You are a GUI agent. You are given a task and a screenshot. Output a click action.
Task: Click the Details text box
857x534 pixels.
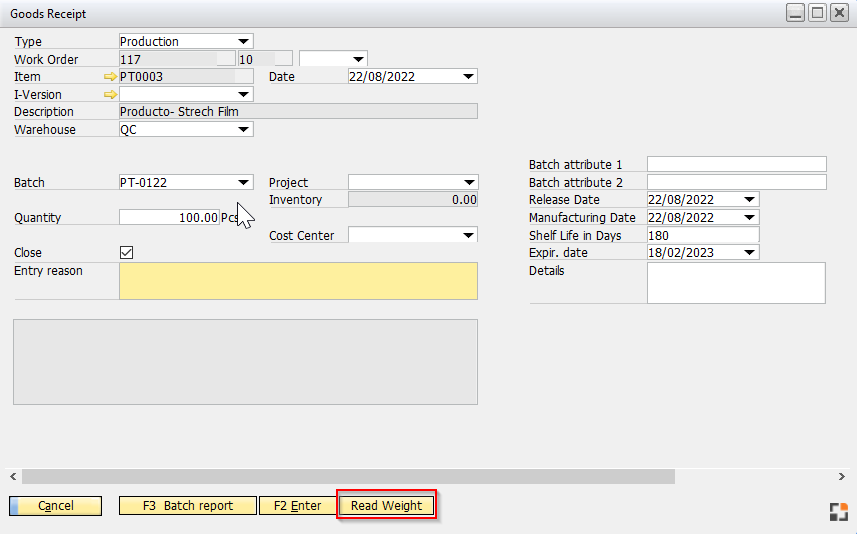pyautogui.click(x=736, y=283)
